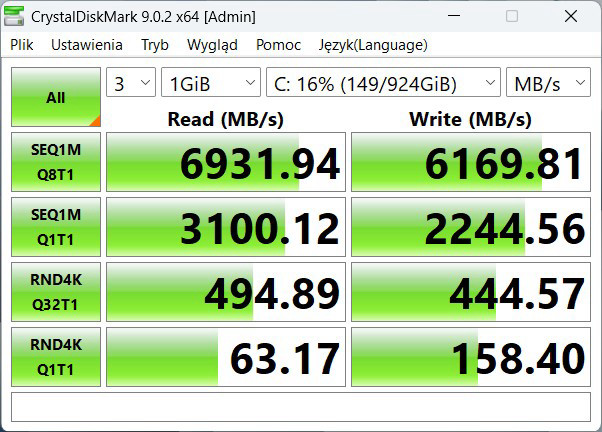Image resolution: width=602 pixels, height=432 pixels.
Task: Click the SEQ1M Q8T1 read result 6931.94
Action: coord(225,163)
